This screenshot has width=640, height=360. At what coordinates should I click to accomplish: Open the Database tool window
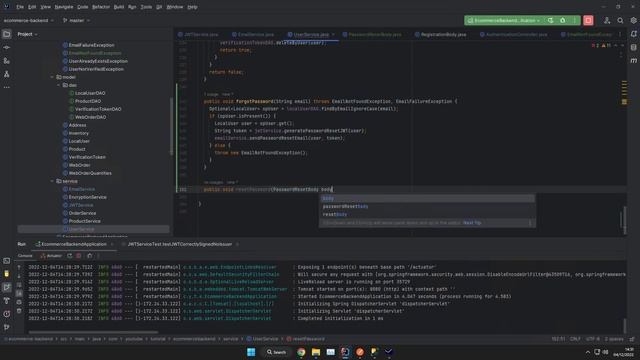coord(633,47)
